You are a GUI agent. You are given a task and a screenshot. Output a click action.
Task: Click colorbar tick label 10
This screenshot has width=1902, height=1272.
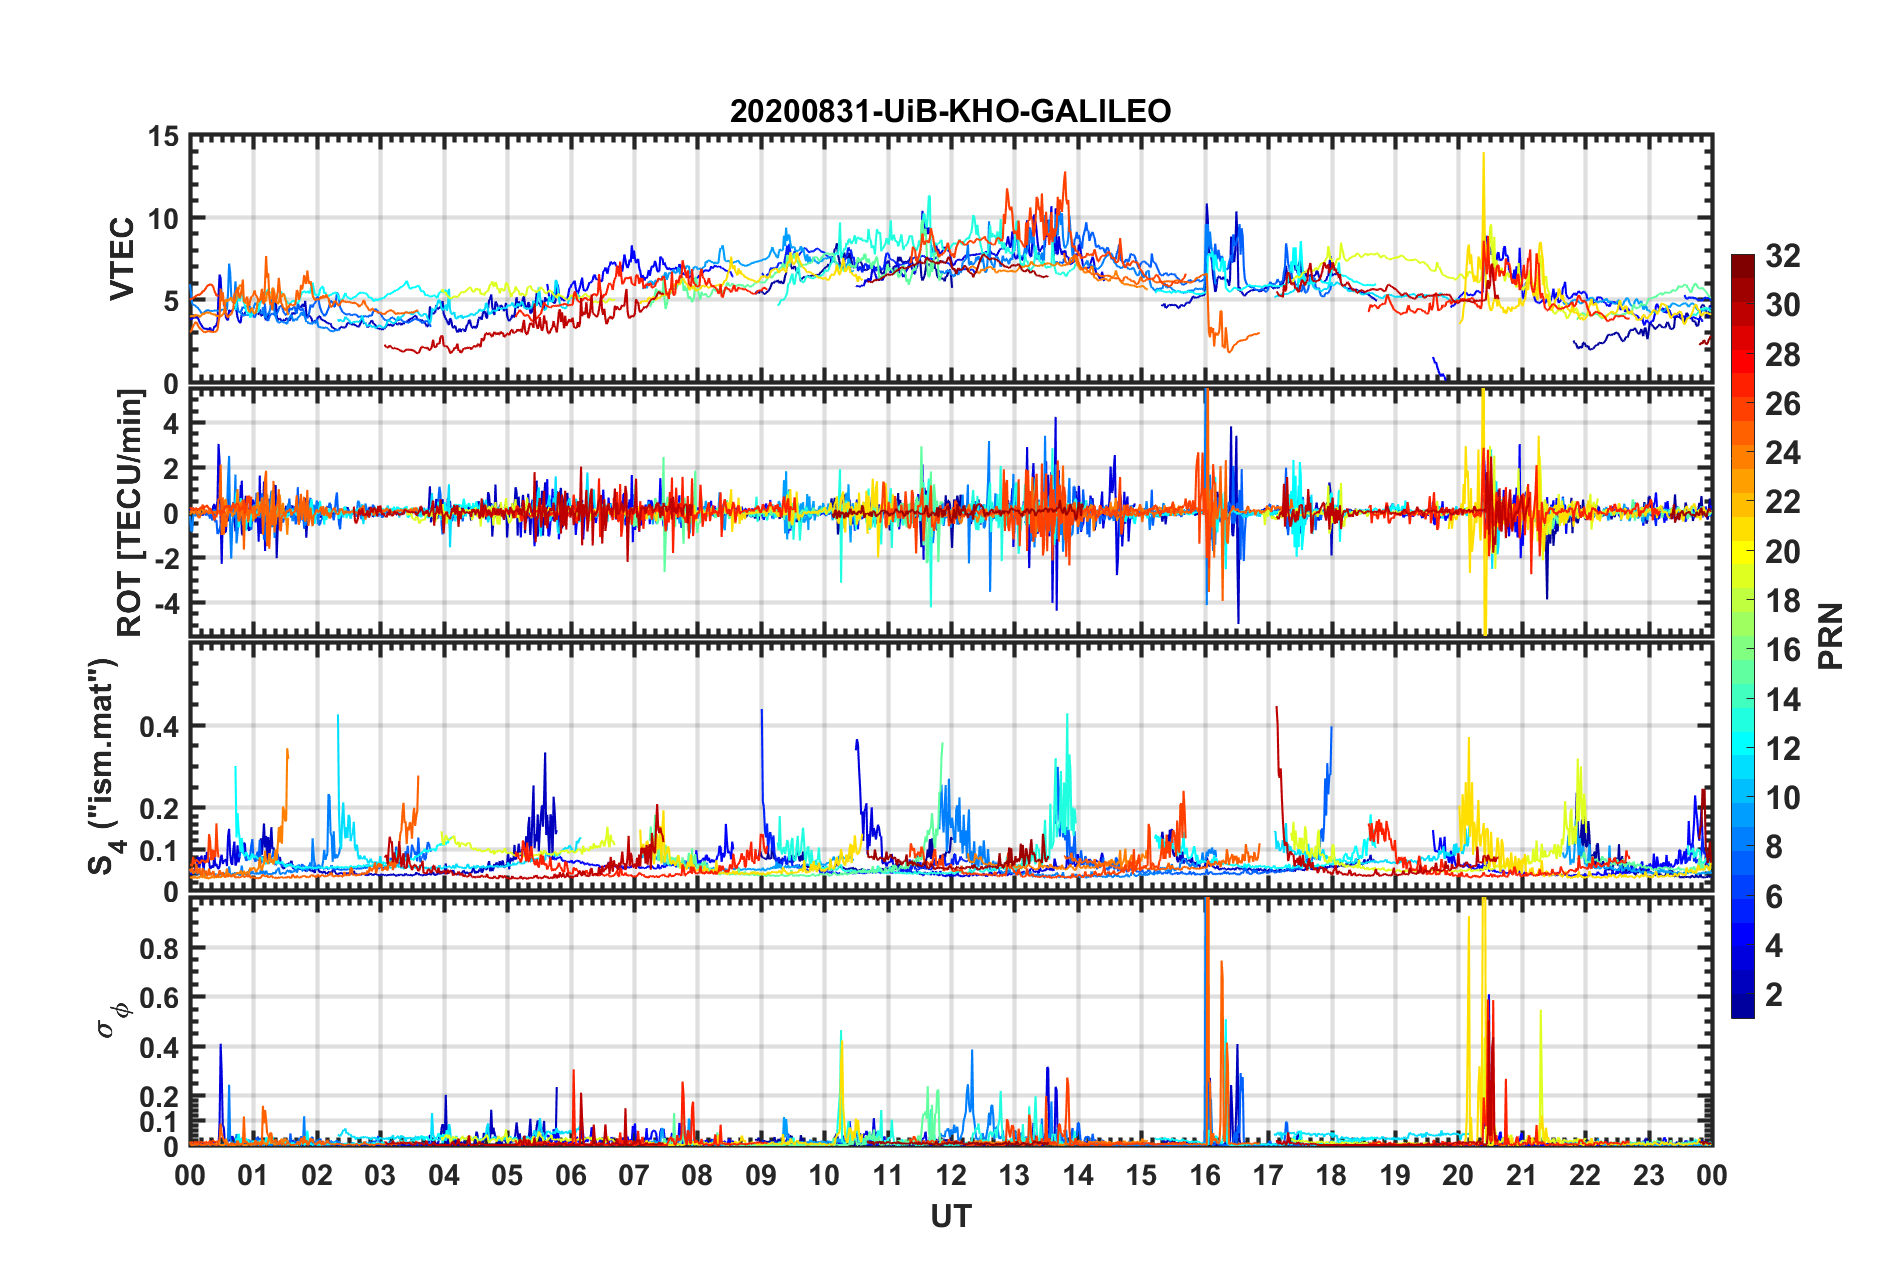pos(1783,798)
